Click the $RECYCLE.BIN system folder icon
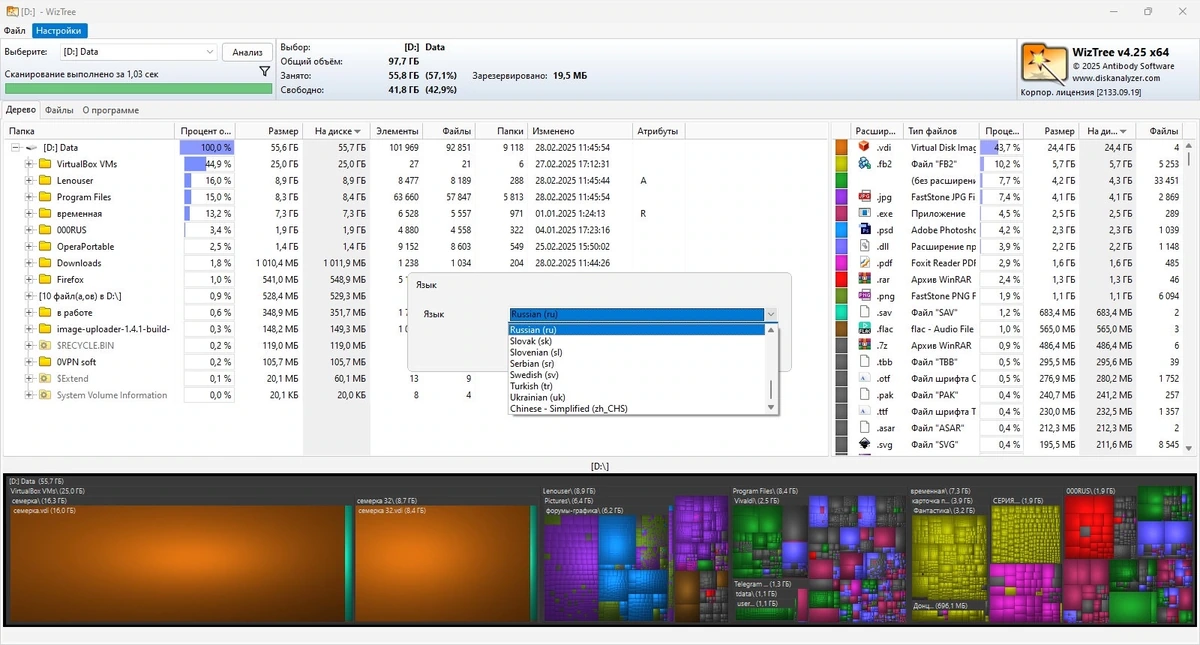Image resolution: width=1200 pixels, height=645 pixels. click(44, 345)
